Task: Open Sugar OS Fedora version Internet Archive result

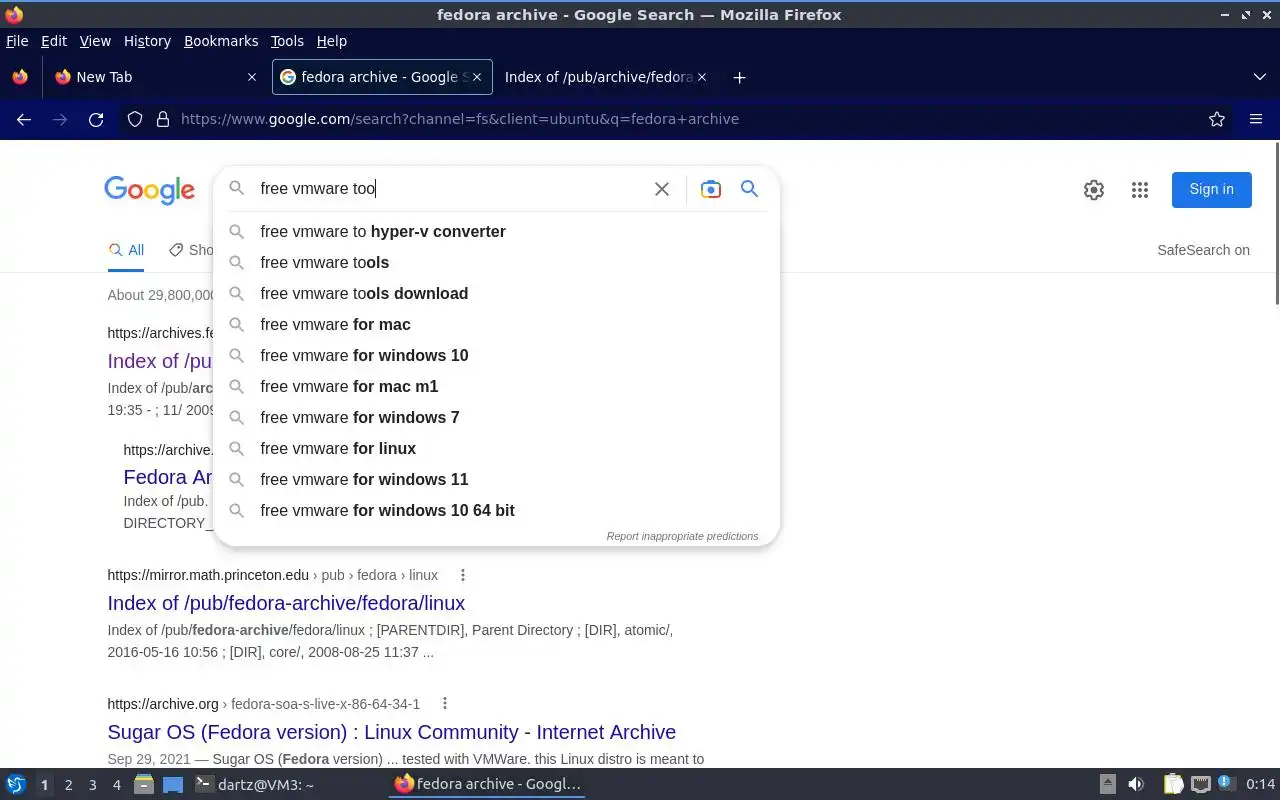Action: pyautogui.click(x=392, y=732)
